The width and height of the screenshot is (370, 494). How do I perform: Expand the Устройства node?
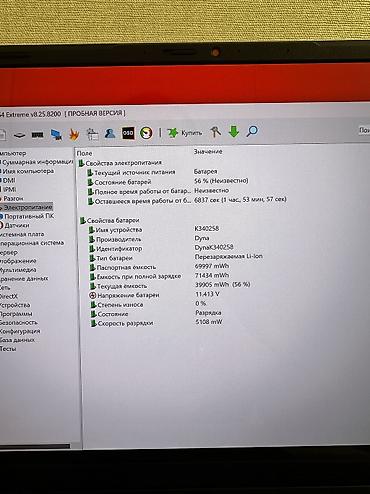point(15,305)
